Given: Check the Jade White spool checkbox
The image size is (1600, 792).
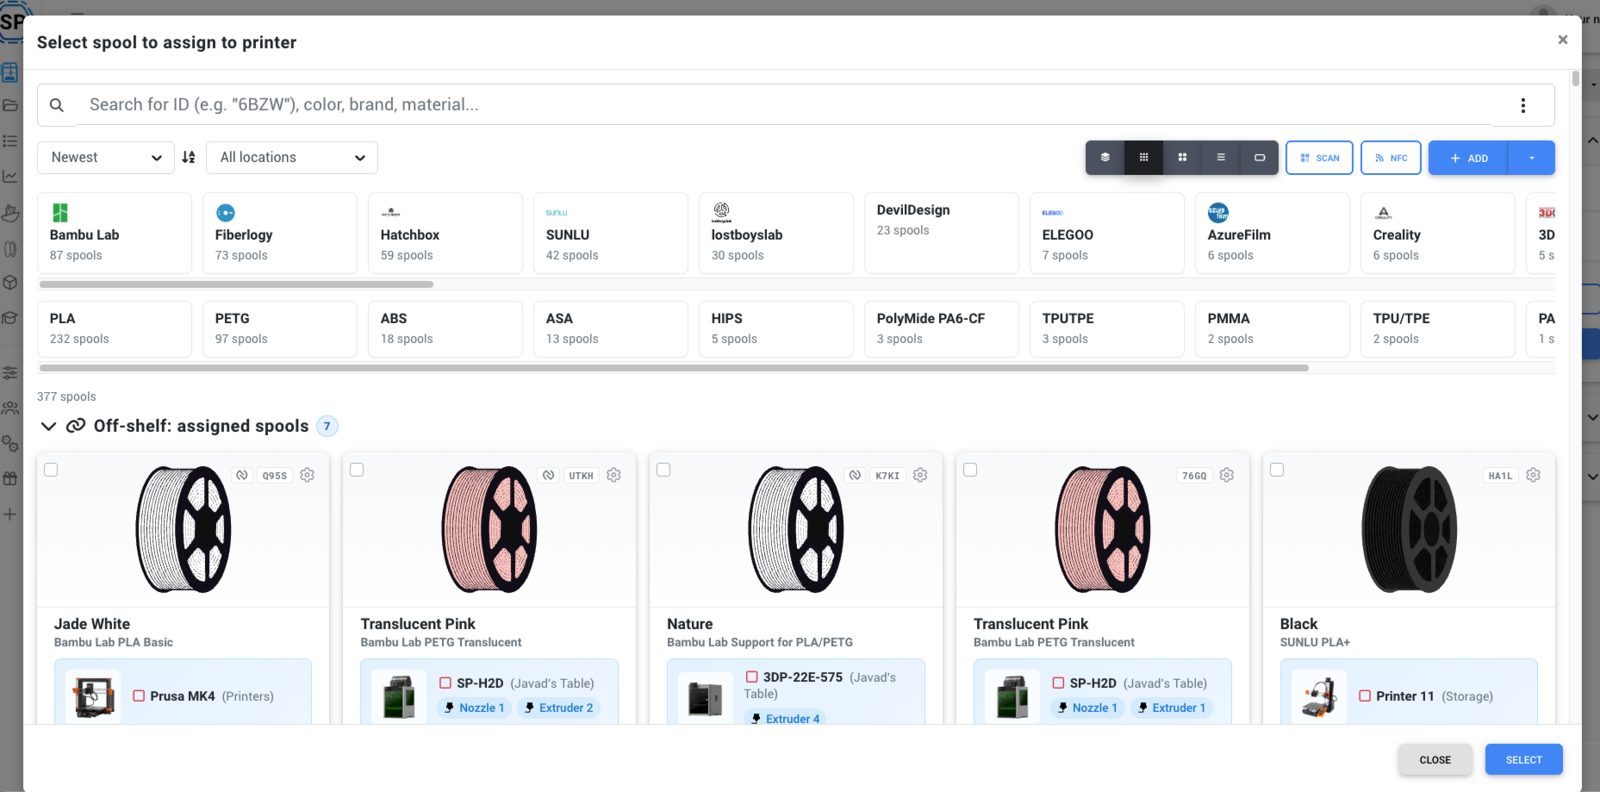Looking at the screenshot, I should 51,470.
